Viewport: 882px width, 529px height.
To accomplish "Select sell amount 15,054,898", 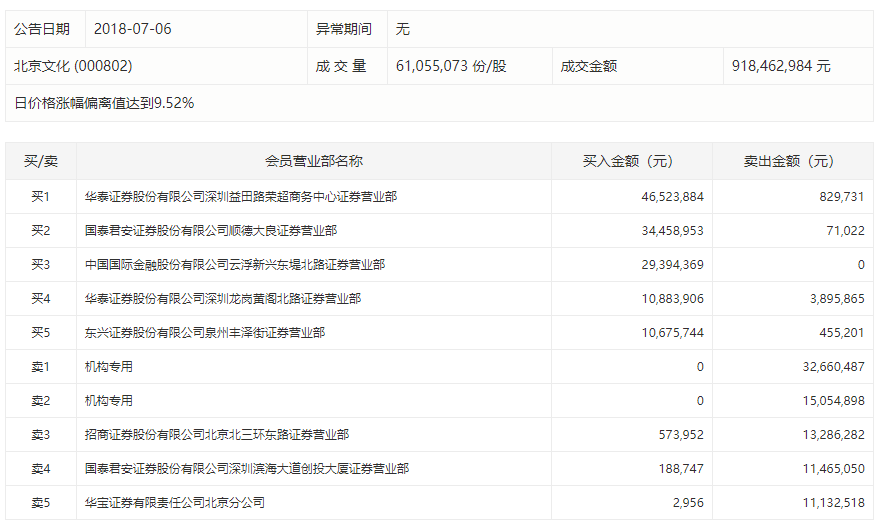I will 834,401.
